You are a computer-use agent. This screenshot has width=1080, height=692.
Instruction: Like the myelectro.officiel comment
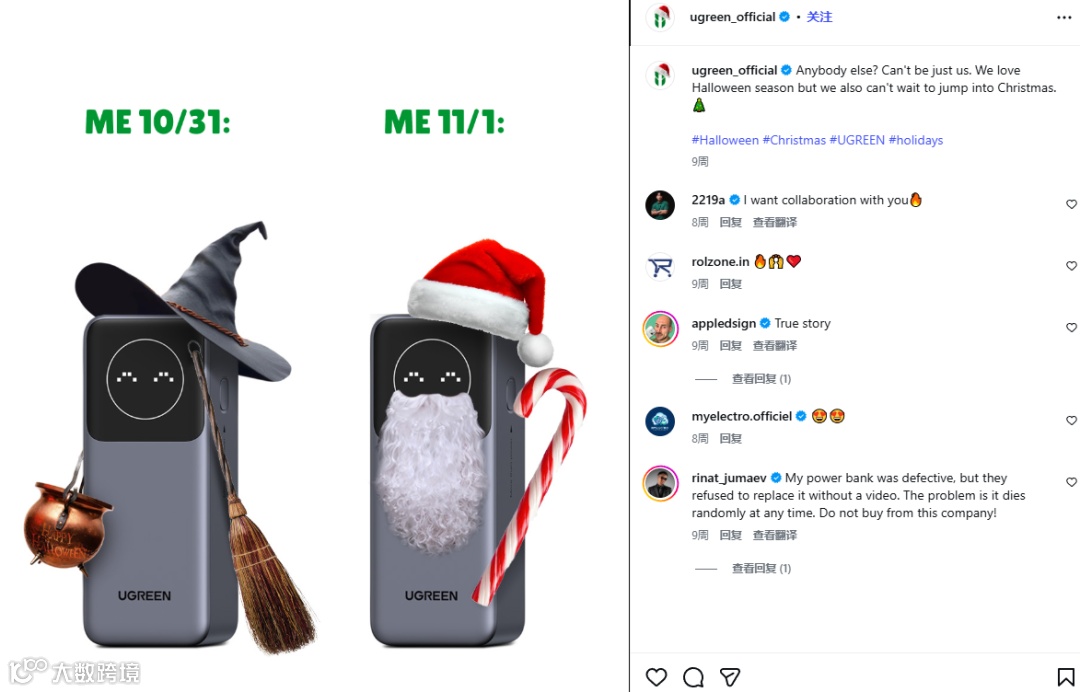1071,420
